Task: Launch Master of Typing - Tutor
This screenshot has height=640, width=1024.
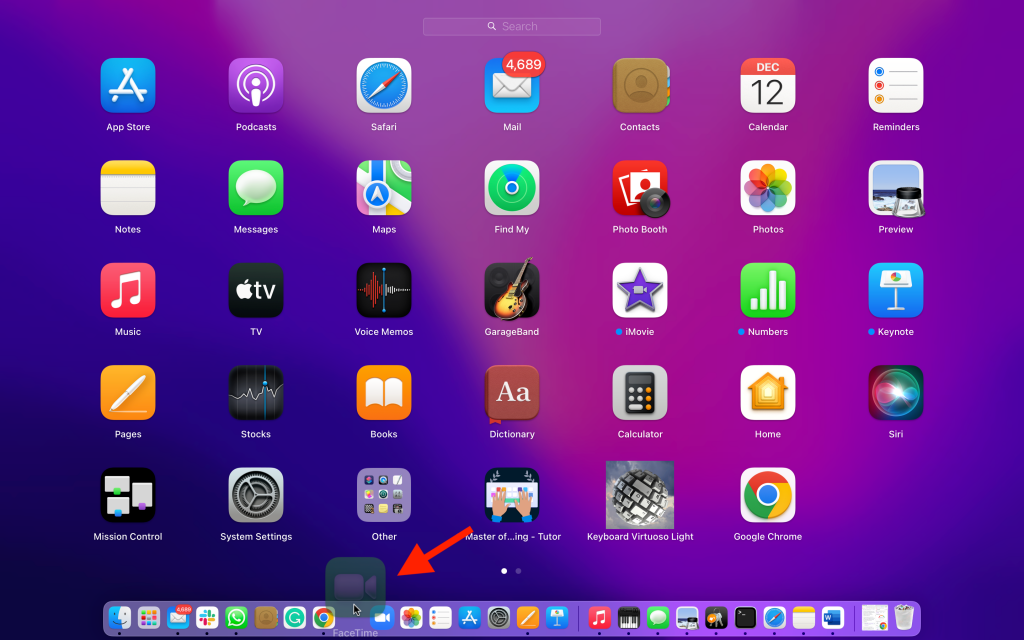Action: coord(512,495)
